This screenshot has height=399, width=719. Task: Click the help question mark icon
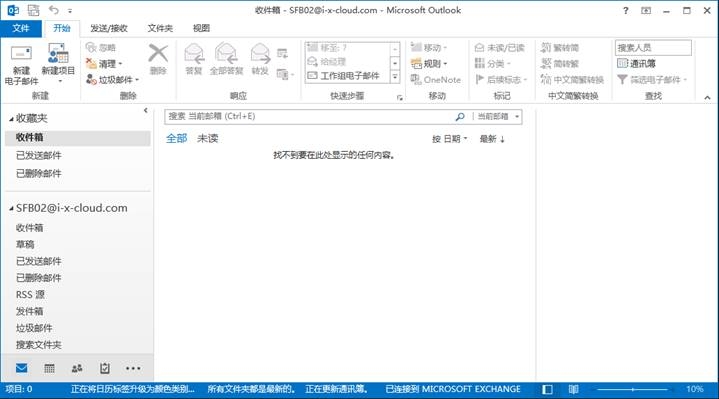coord(625,10)
